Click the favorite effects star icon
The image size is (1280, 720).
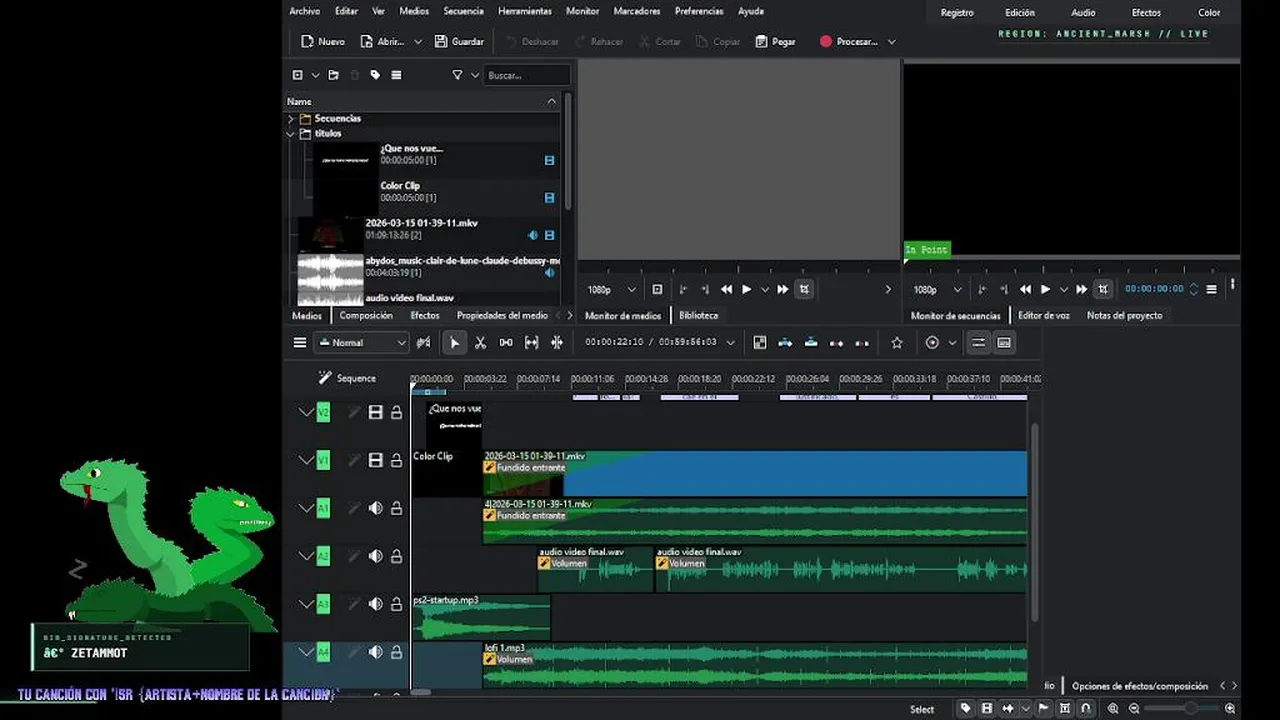coord(897,342)
